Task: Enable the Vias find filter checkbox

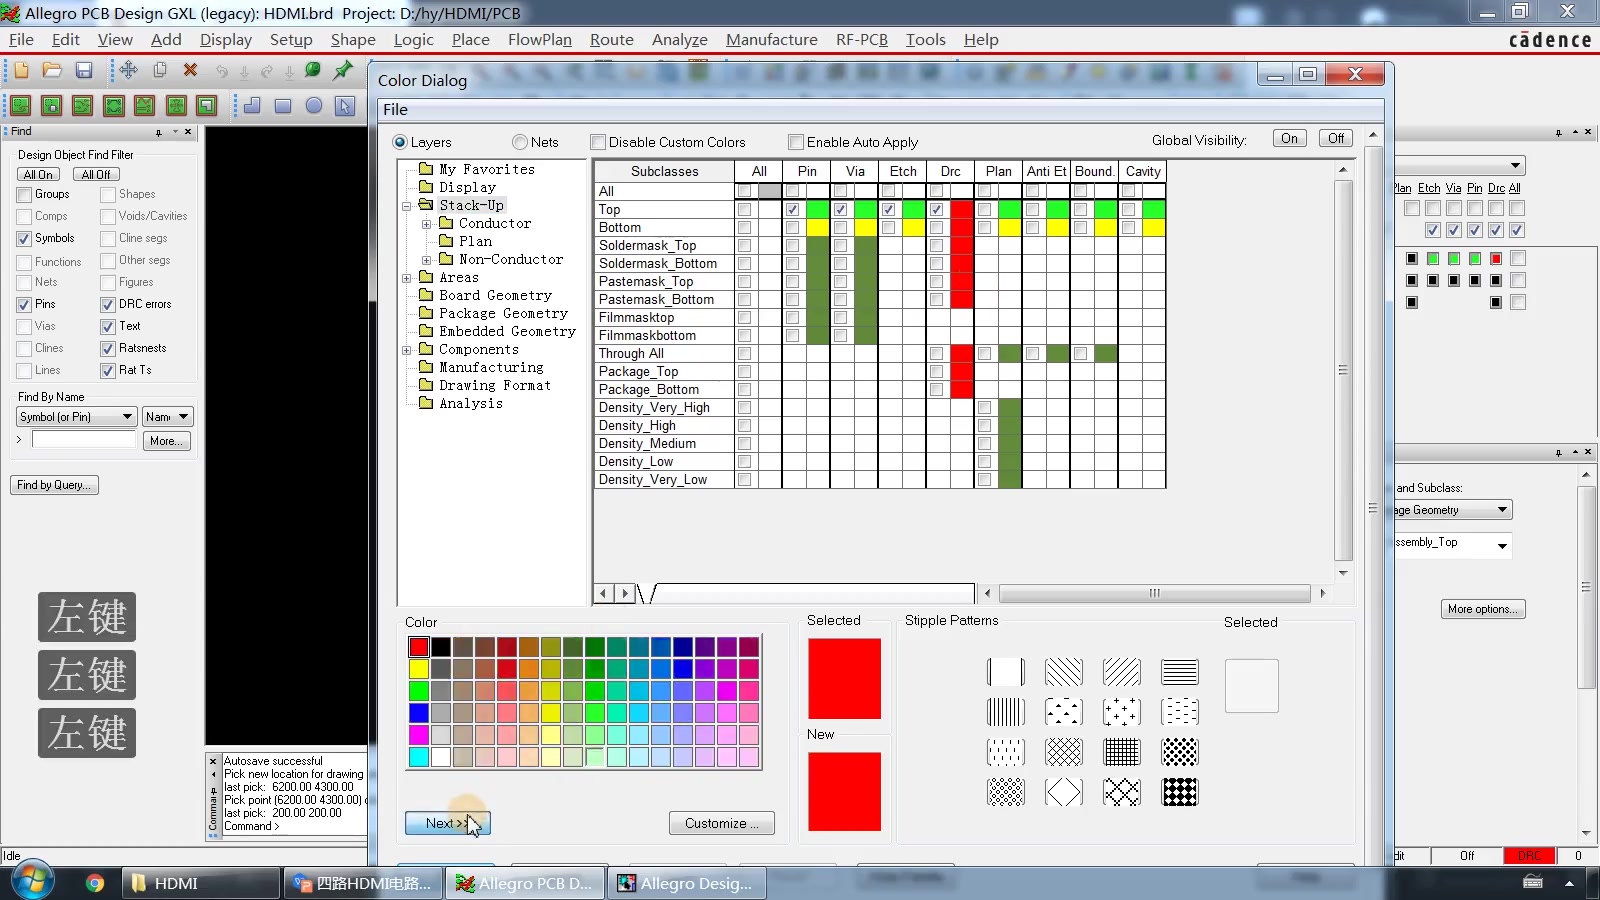Action: coord(24,326)
